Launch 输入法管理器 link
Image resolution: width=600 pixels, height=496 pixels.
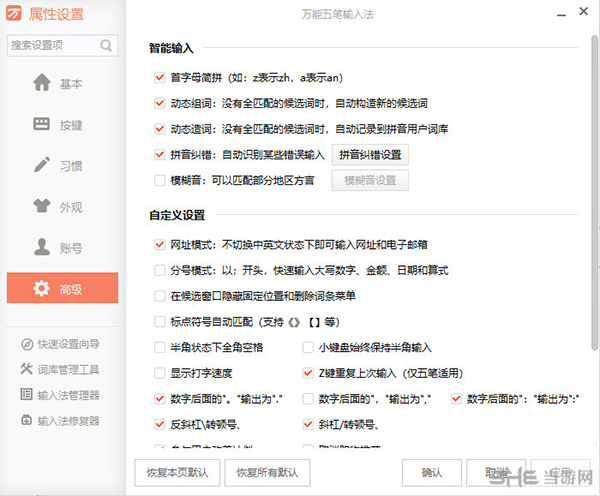click(x=68, y=395)
